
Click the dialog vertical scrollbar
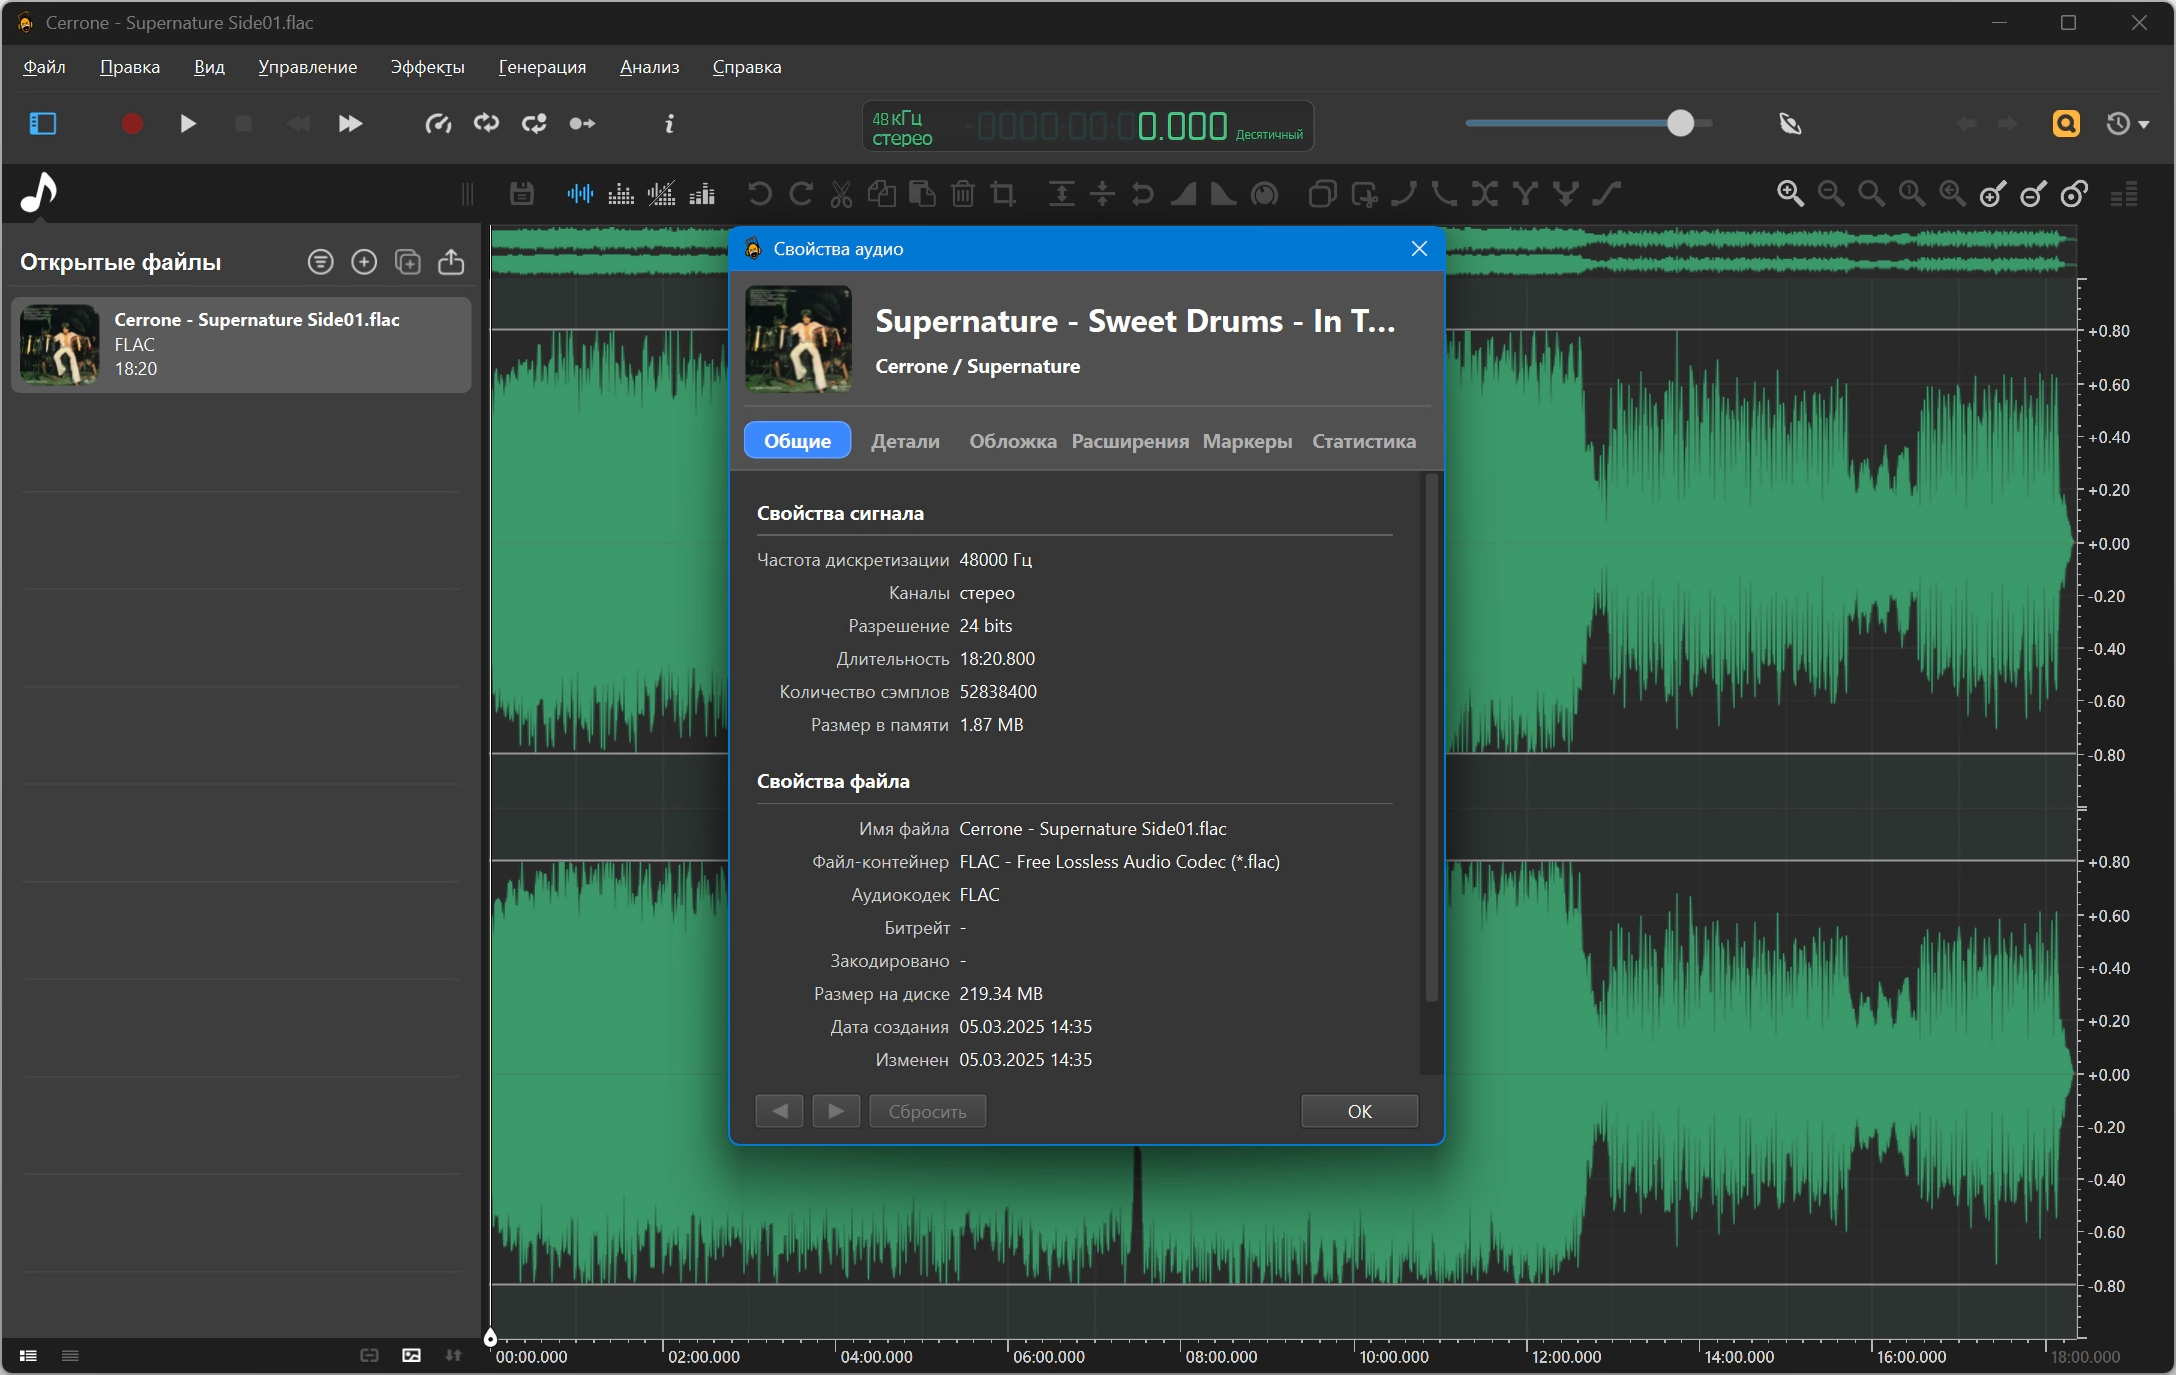1431,738
